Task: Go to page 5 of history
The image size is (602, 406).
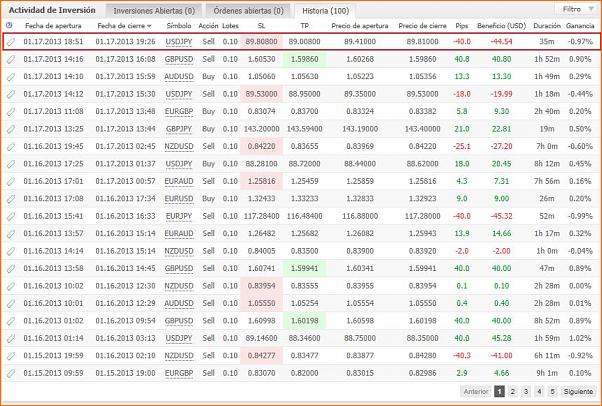Action: coord(552,391)
